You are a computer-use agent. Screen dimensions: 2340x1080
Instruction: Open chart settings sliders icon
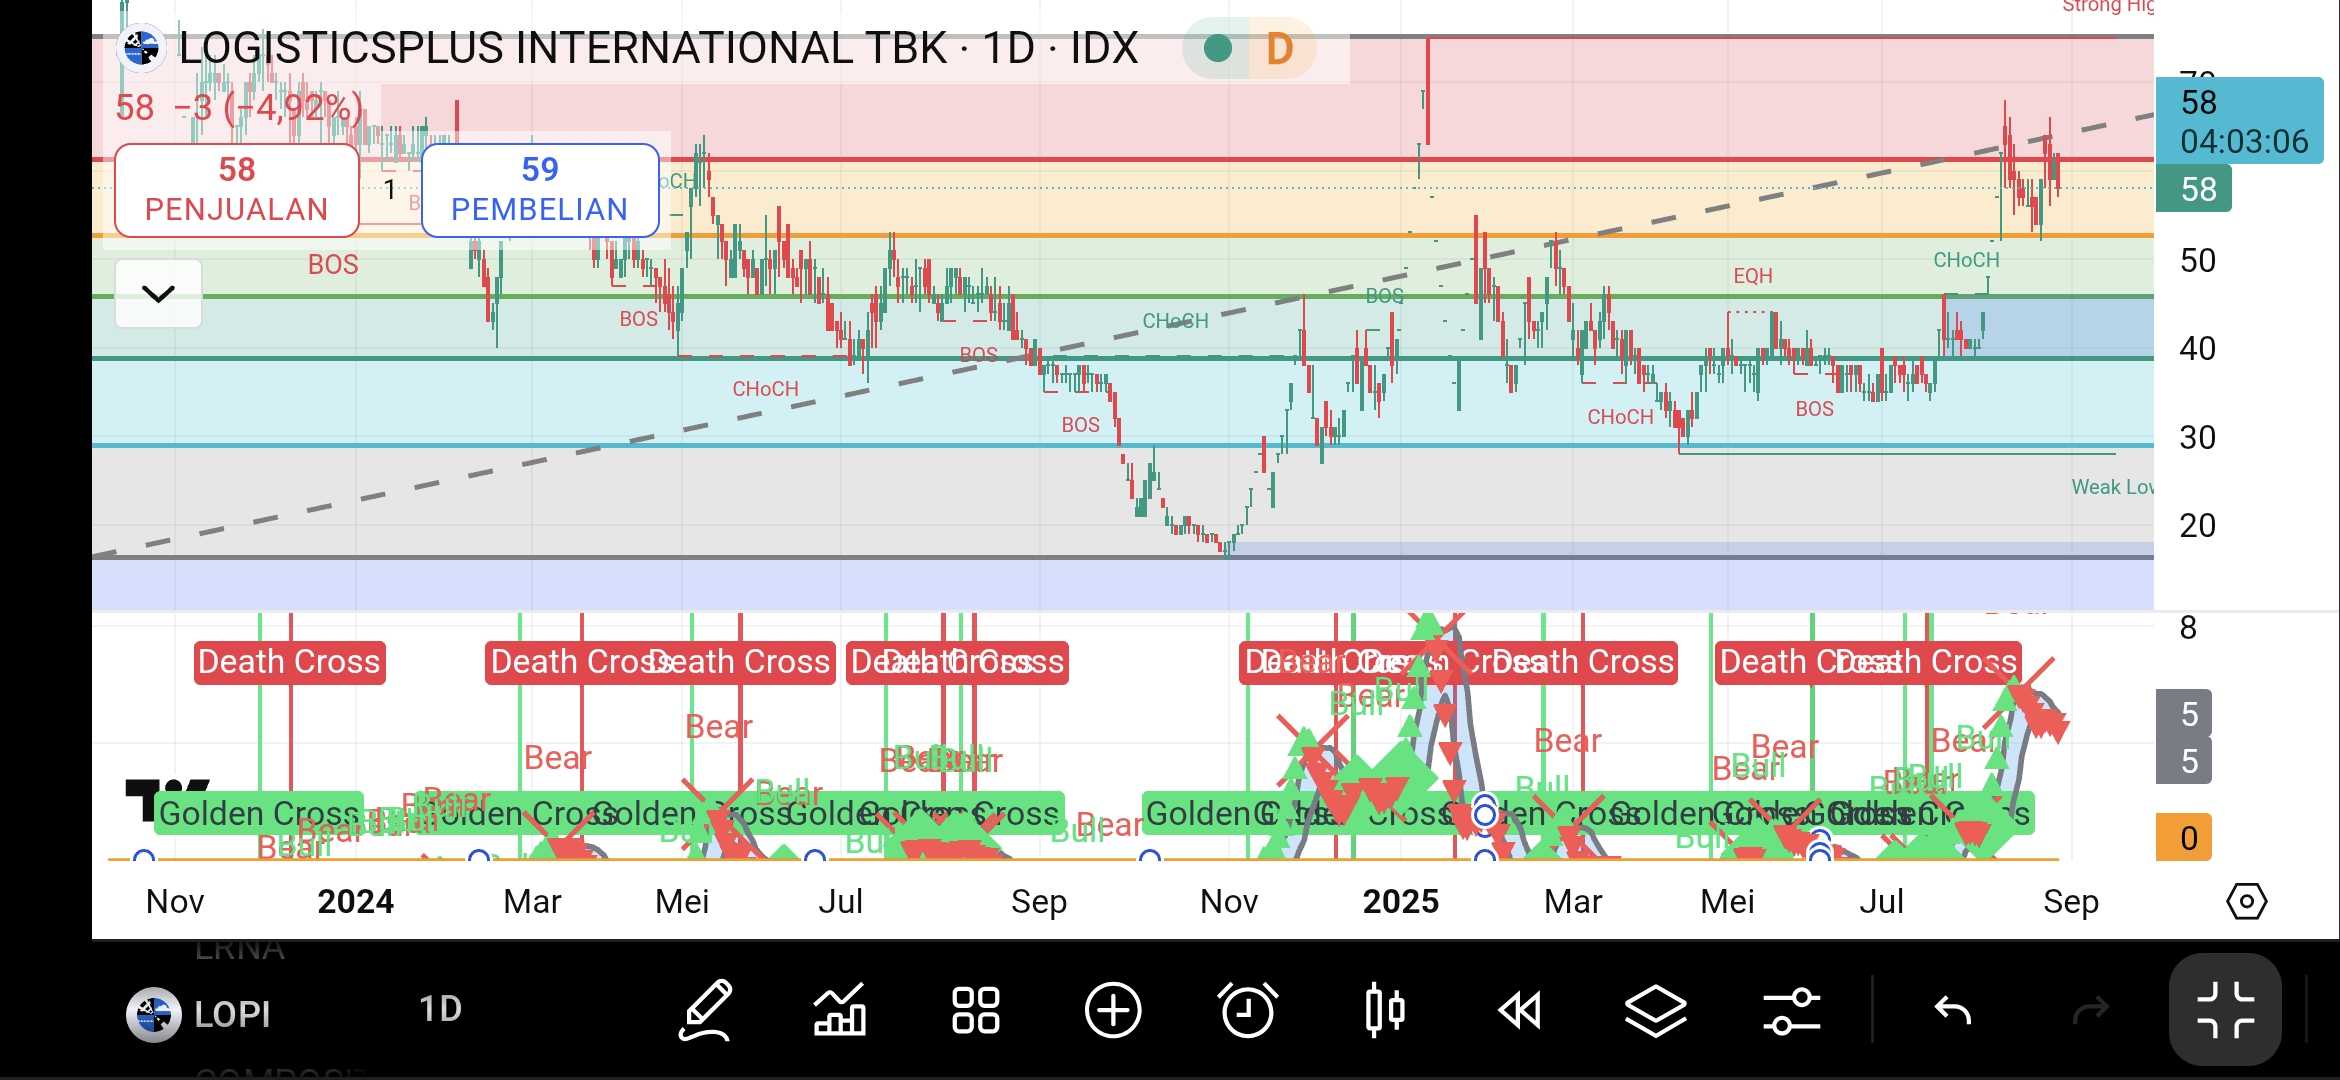tap(1791, 1011)
